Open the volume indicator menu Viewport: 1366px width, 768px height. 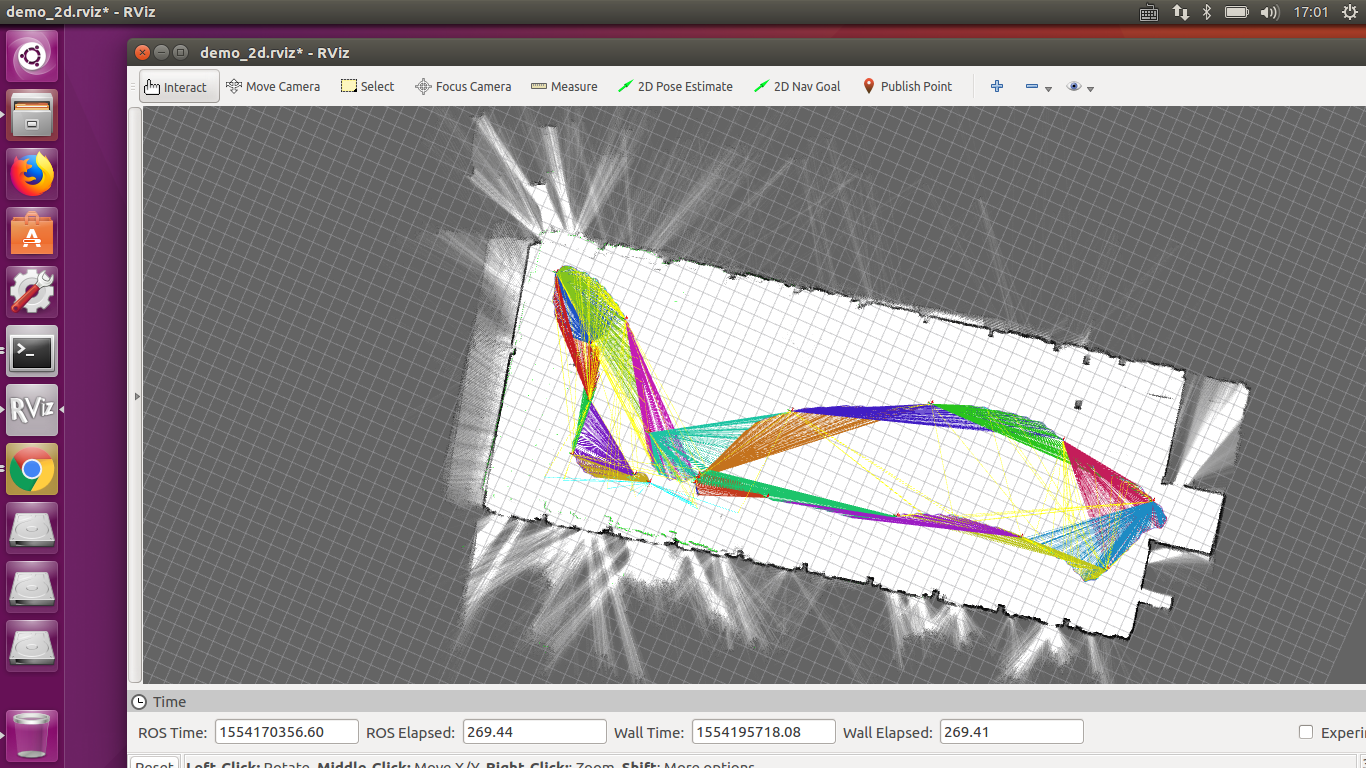tap(1271, 12)
